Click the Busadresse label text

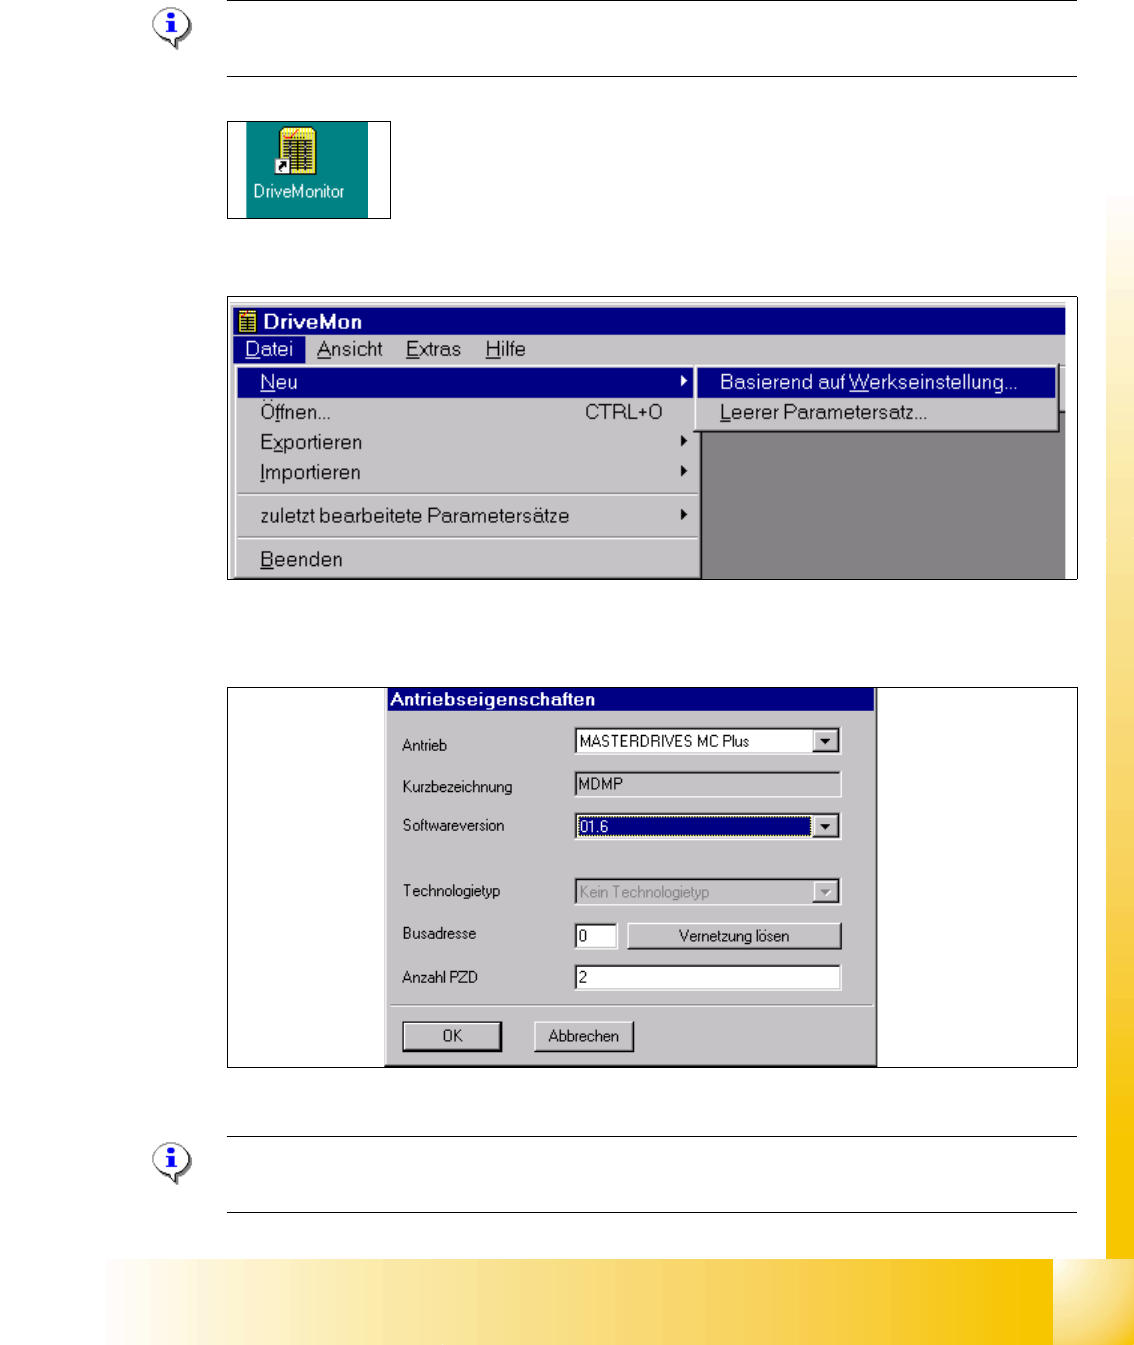click(439, 933)
